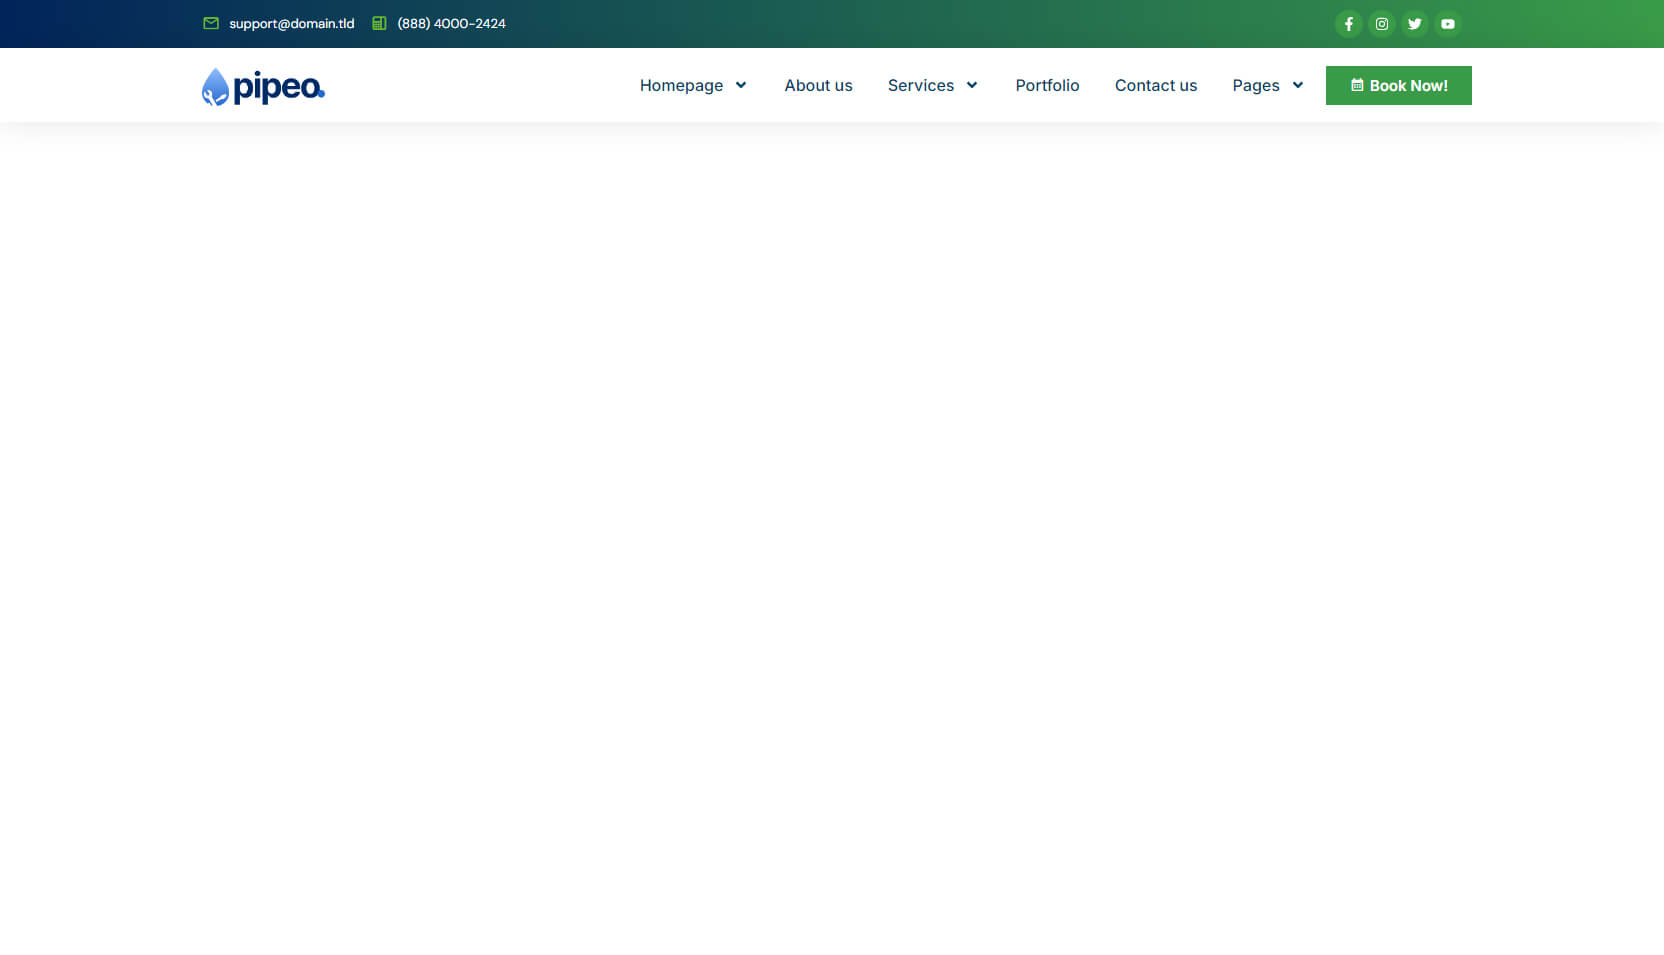
Task: Select the Pages menu item
Action: pos(1255,85)
